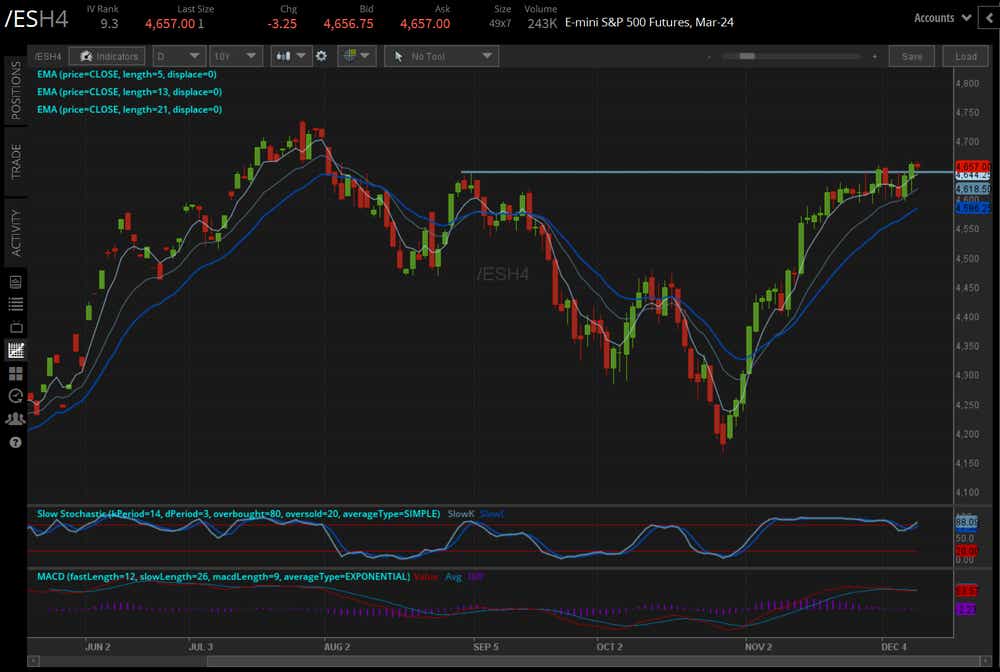Switch to the POSITIONS side tab
This screenshot has height=672, width=1000.
(x=15, y=90)
